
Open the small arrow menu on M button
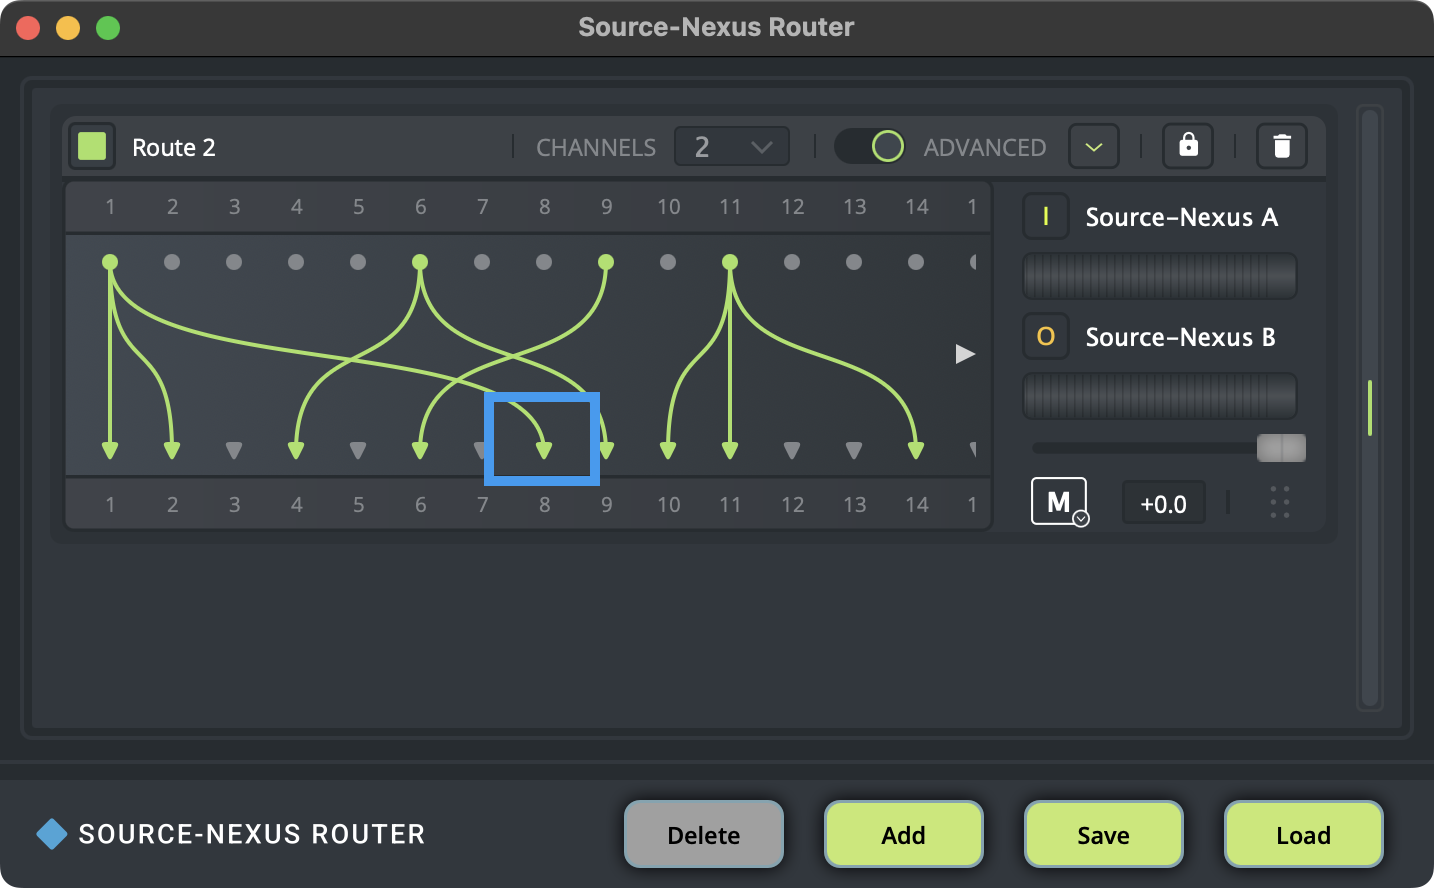(x=1081, y=519)
